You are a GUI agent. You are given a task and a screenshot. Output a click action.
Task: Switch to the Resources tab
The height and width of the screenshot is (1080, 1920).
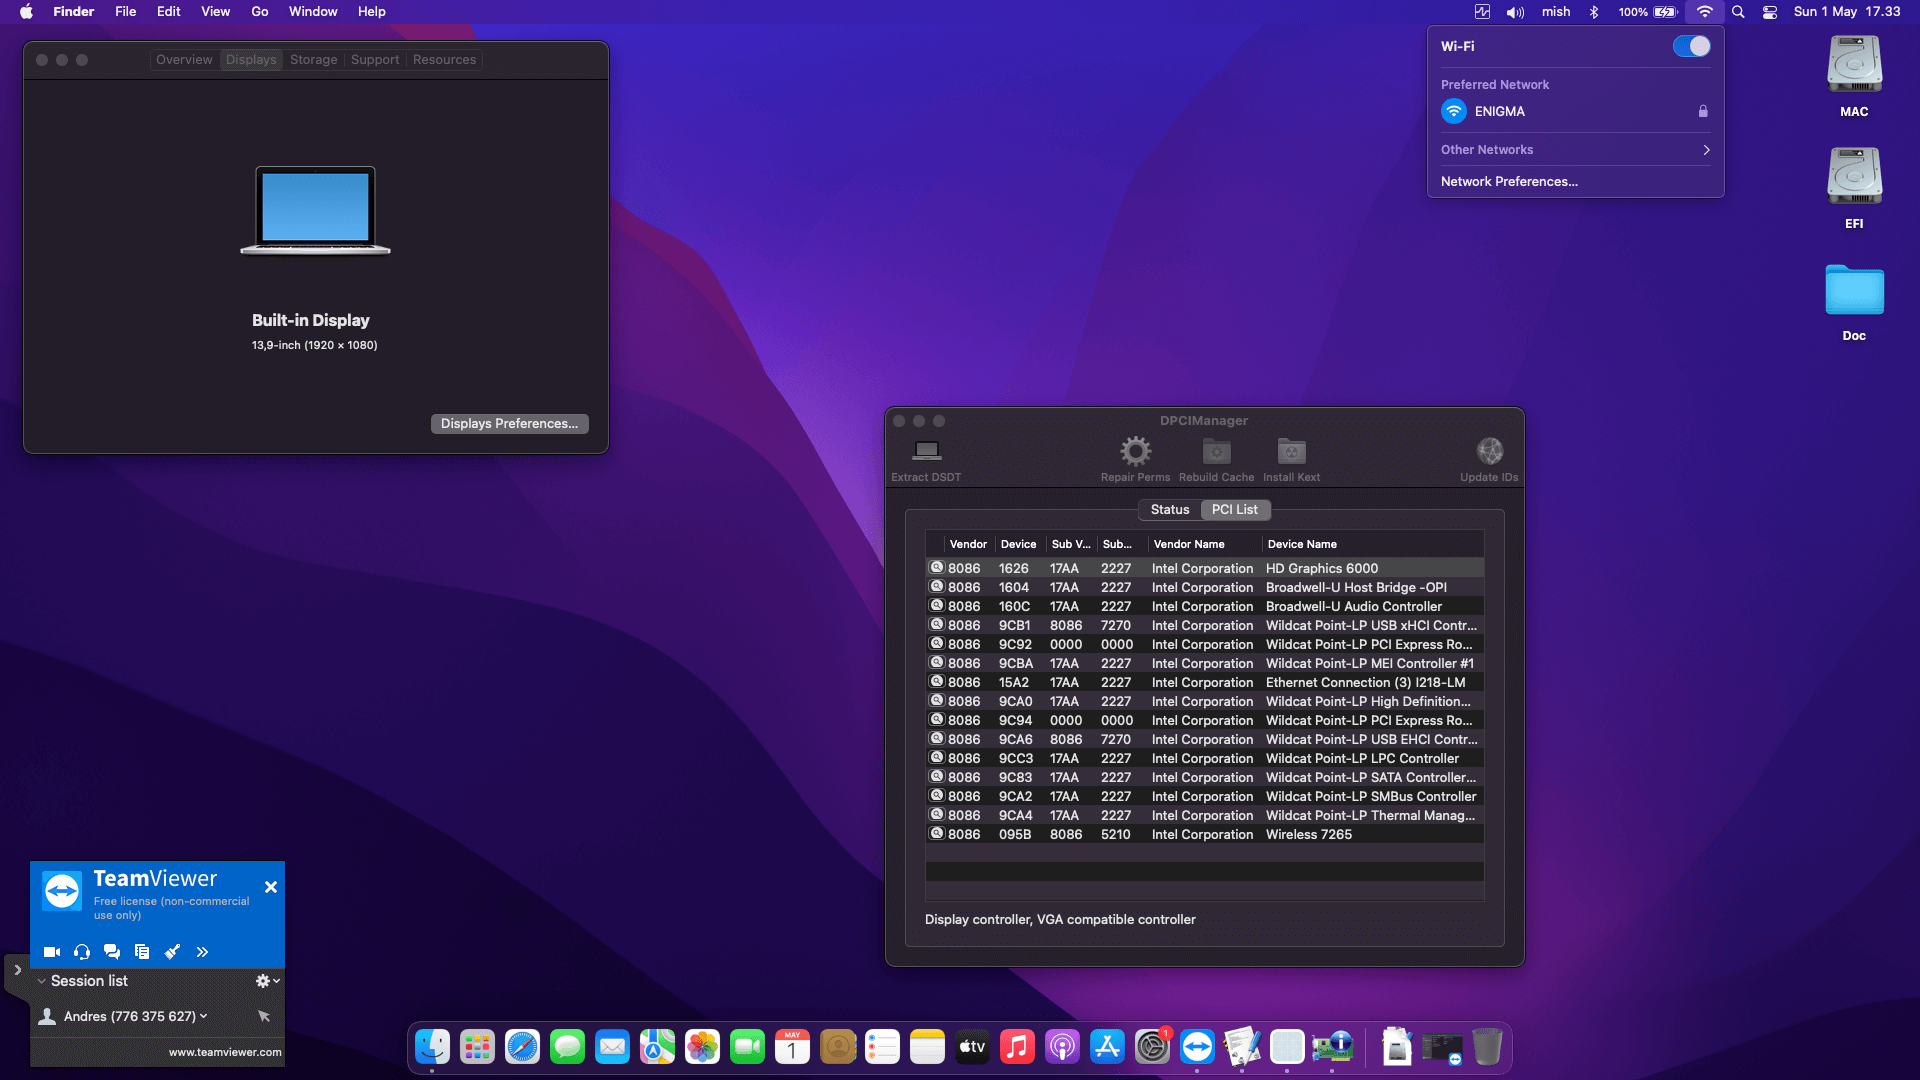(444, 60)
